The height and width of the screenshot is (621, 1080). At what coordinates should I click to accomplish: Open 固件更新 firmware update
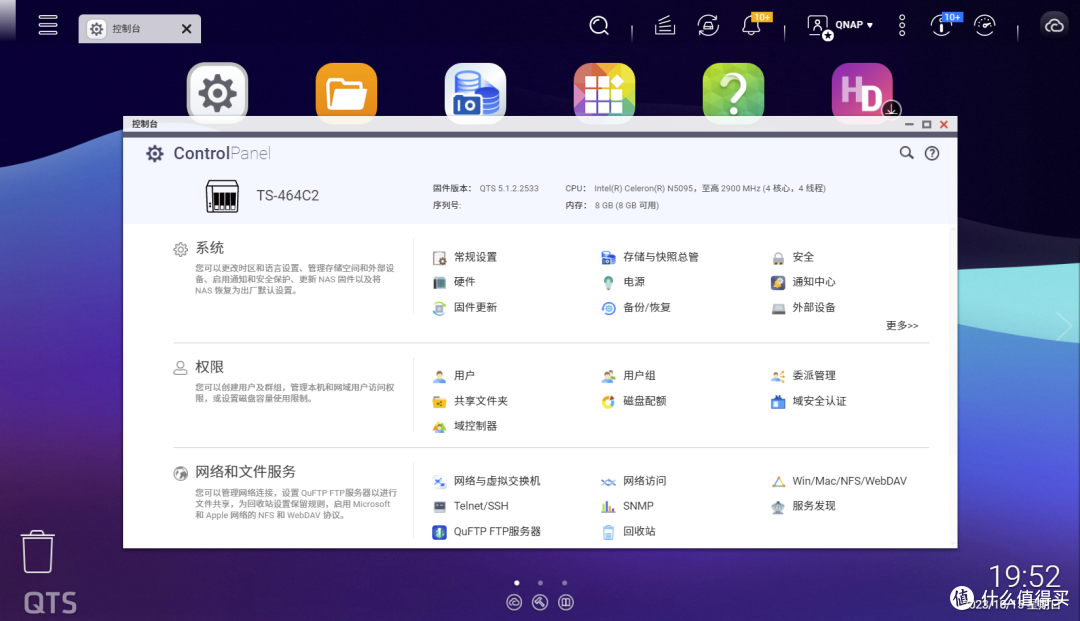(x=465, y=308)
